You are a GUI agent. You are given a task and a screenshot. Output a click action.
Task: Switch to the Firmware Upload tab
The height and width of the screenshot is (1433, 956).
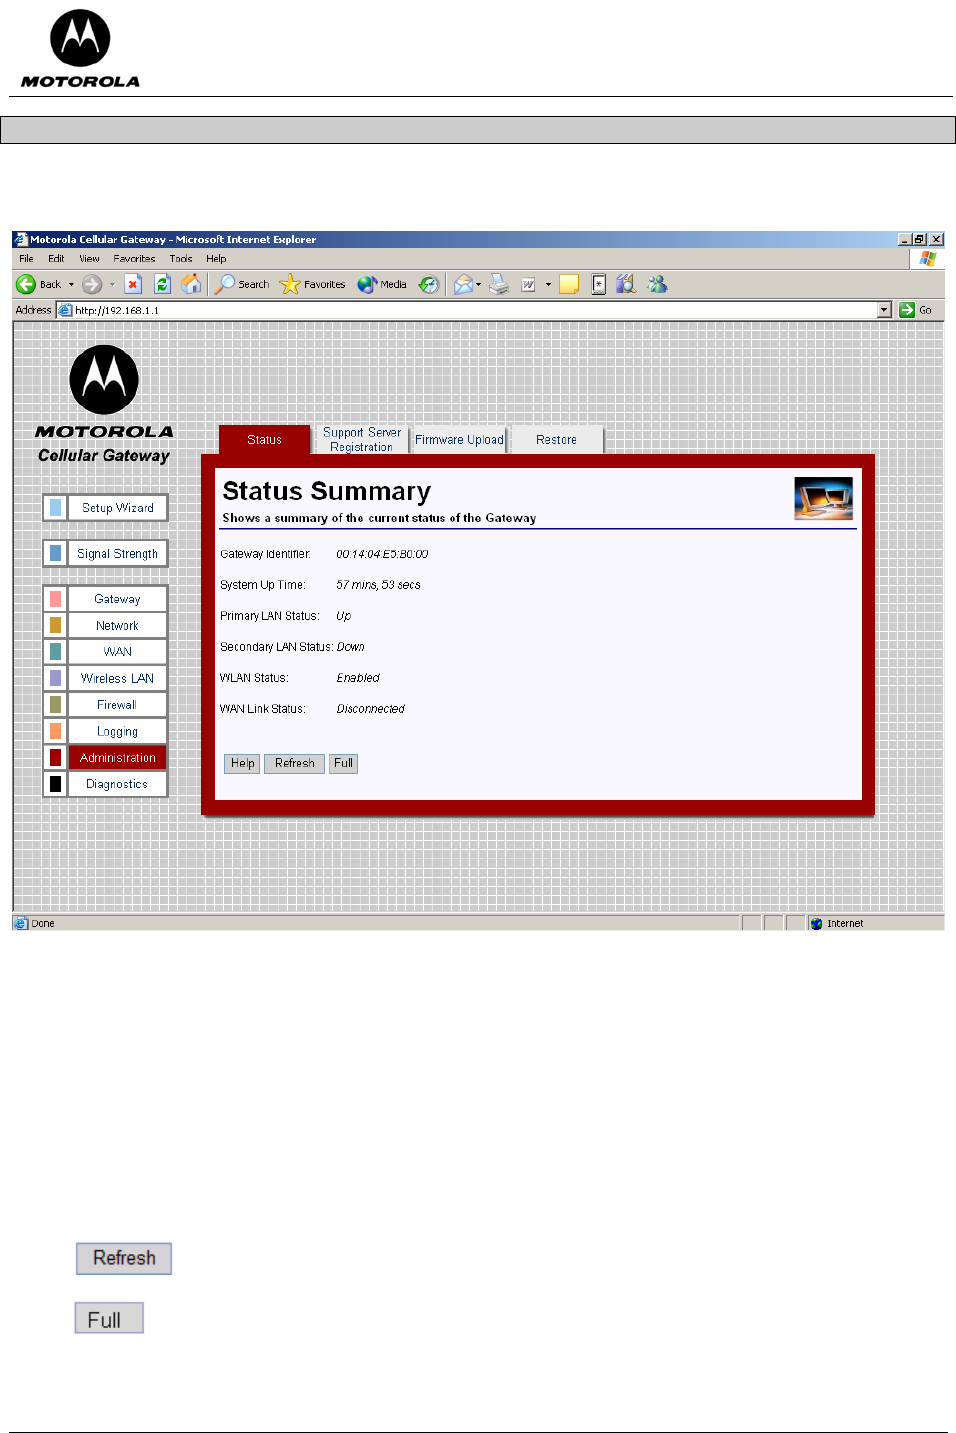(459, 440)
